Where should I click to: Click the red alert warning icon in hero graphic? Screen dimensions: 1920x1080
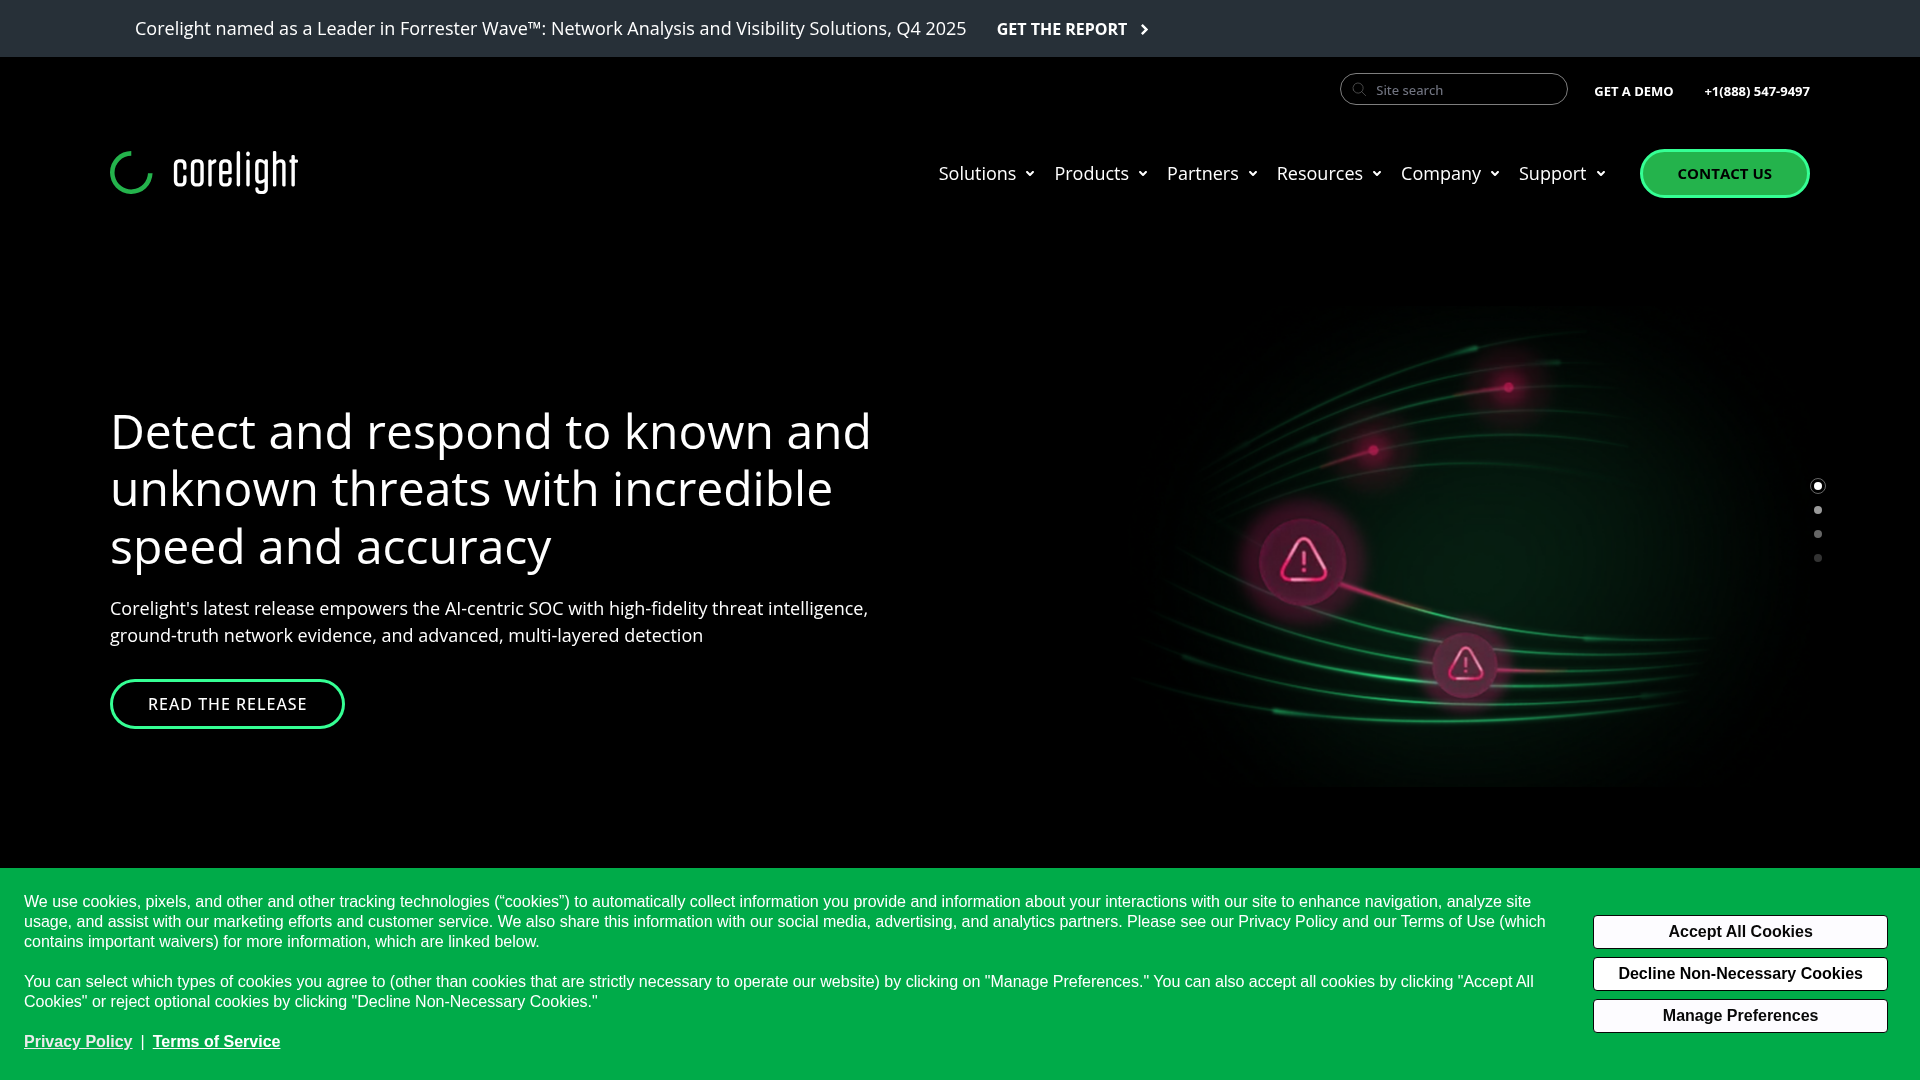1301,561
